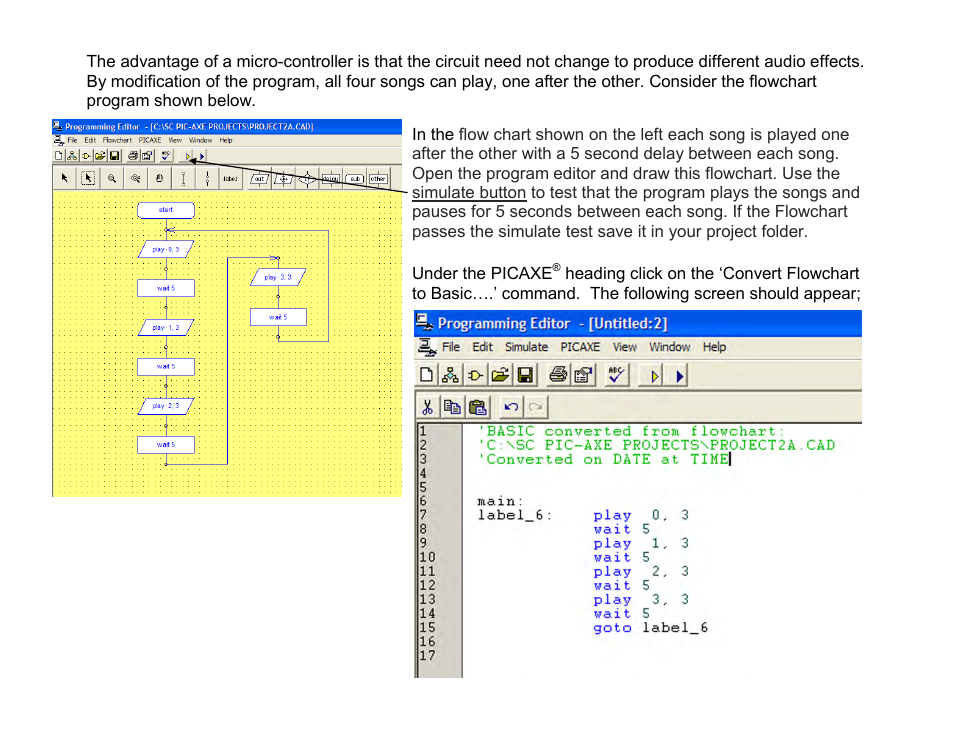Open PICAXE menu in Untitled:2 window
The width and height of the screenshot is (954, 738).
click(580, 347)
